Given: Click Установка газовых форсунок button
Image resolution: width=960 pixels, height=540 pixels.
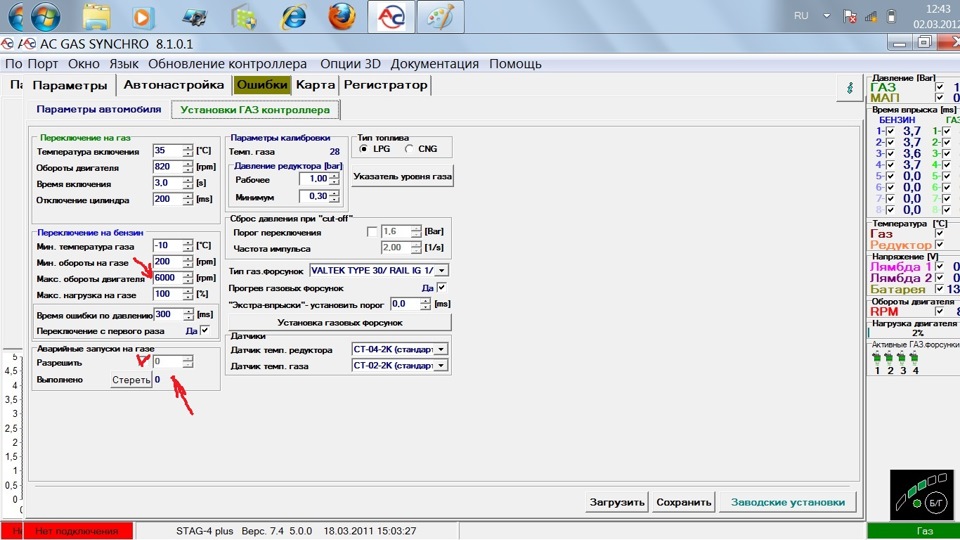Looking at the screenshot, I should point(340,323).
